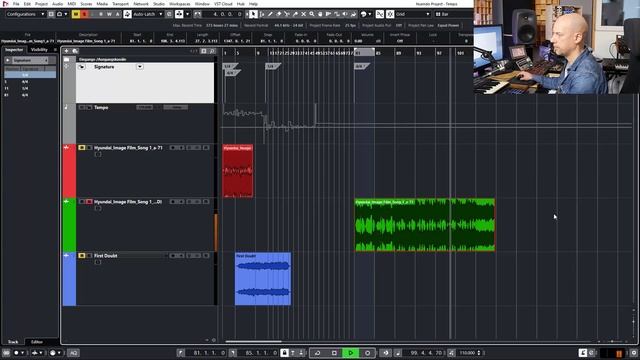
Task: Select the Track tab at bottom left
Action: click(13, 342)
